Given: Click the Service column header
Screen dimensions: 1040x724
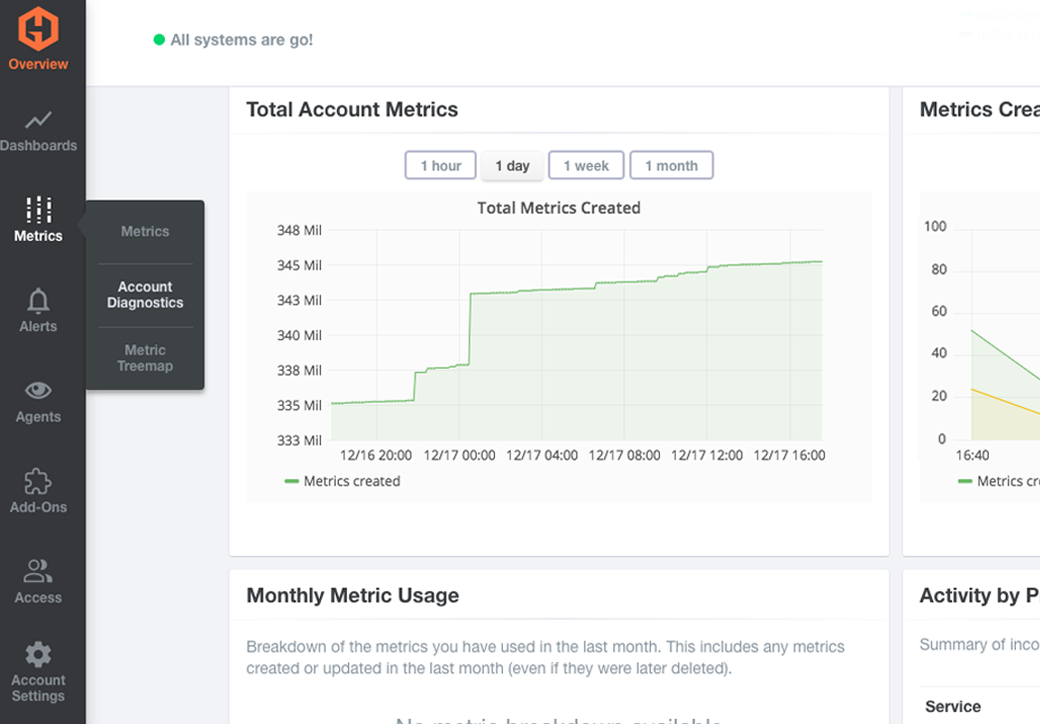Looking at the screenshot, I should pos(952,706).
